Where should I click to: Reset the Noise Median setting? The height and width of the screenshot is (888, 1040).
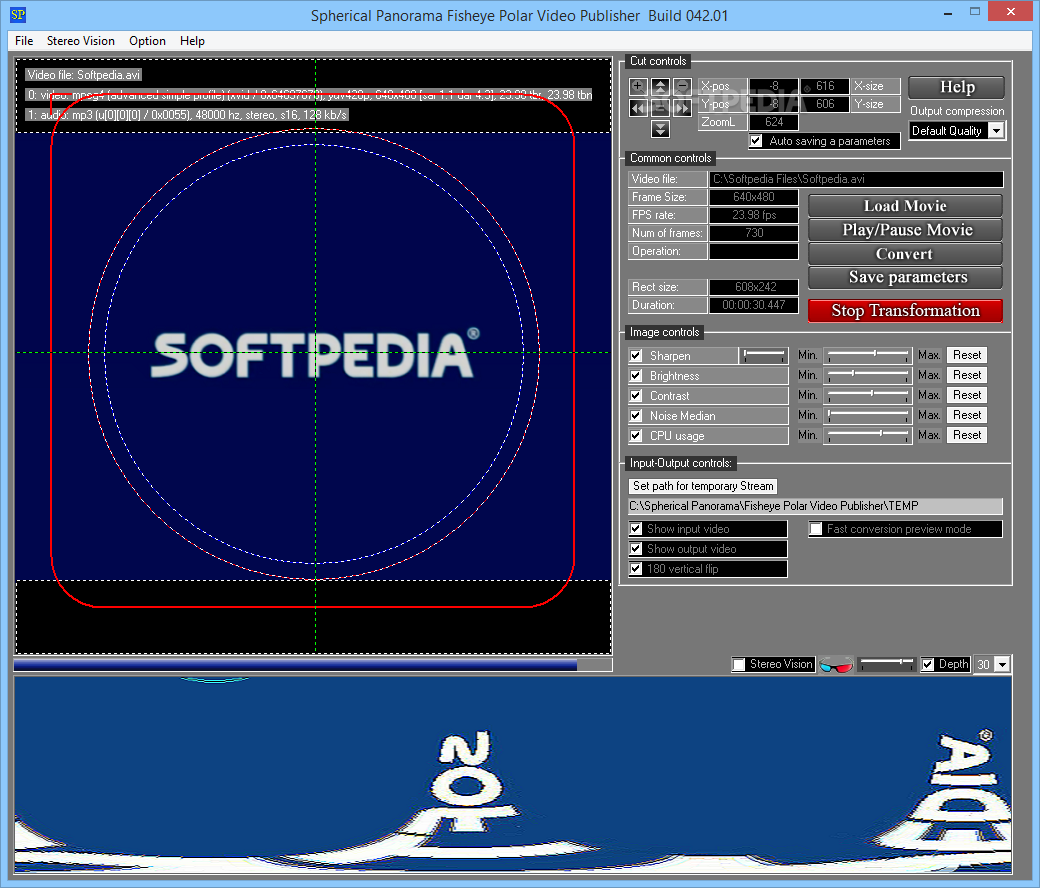point(966,414)
